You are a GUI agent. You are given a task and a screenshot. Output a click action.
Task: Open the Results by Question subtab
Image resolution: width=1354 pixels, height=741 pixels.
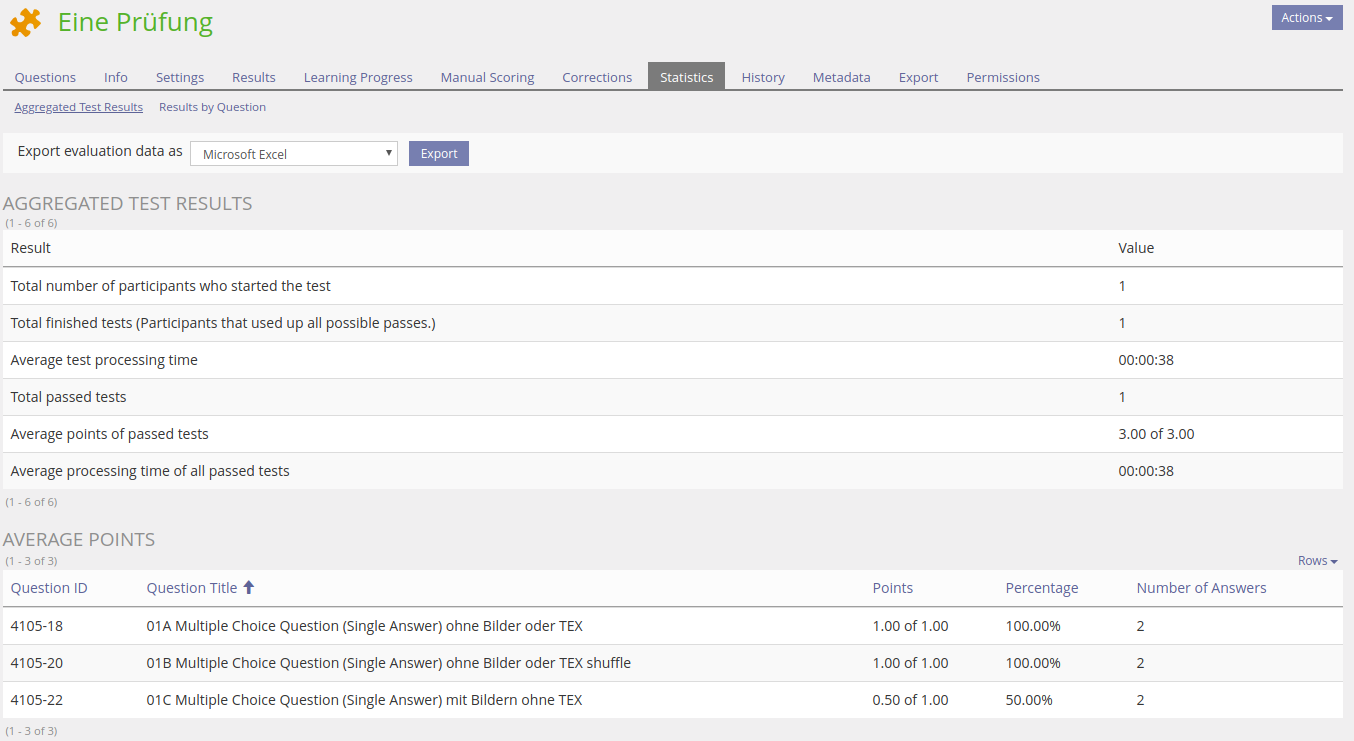pyautogui.click(x=212, y=107)
